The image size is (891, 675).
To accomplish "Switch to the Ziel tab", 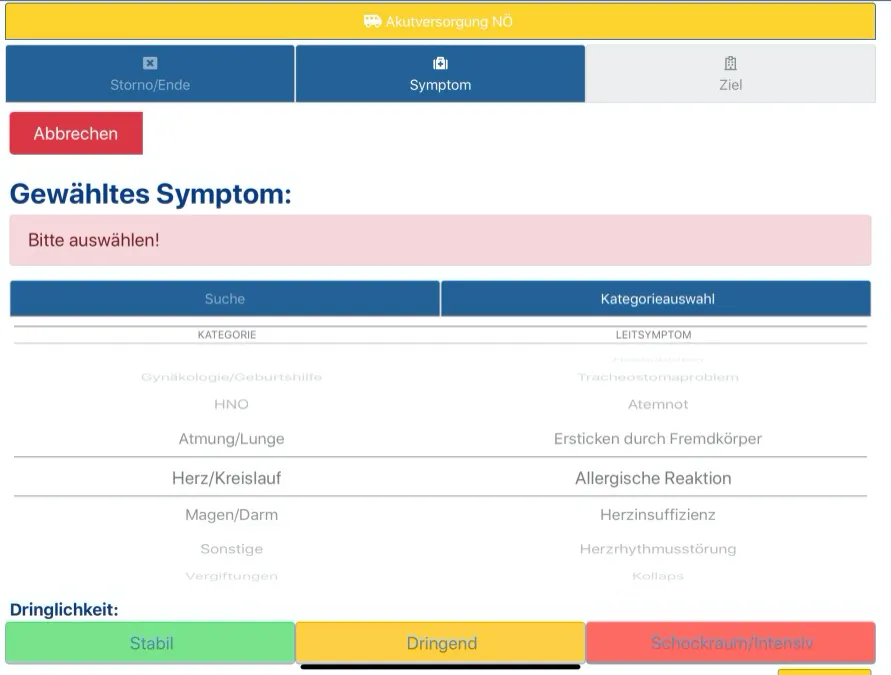I will coord(730,74).
